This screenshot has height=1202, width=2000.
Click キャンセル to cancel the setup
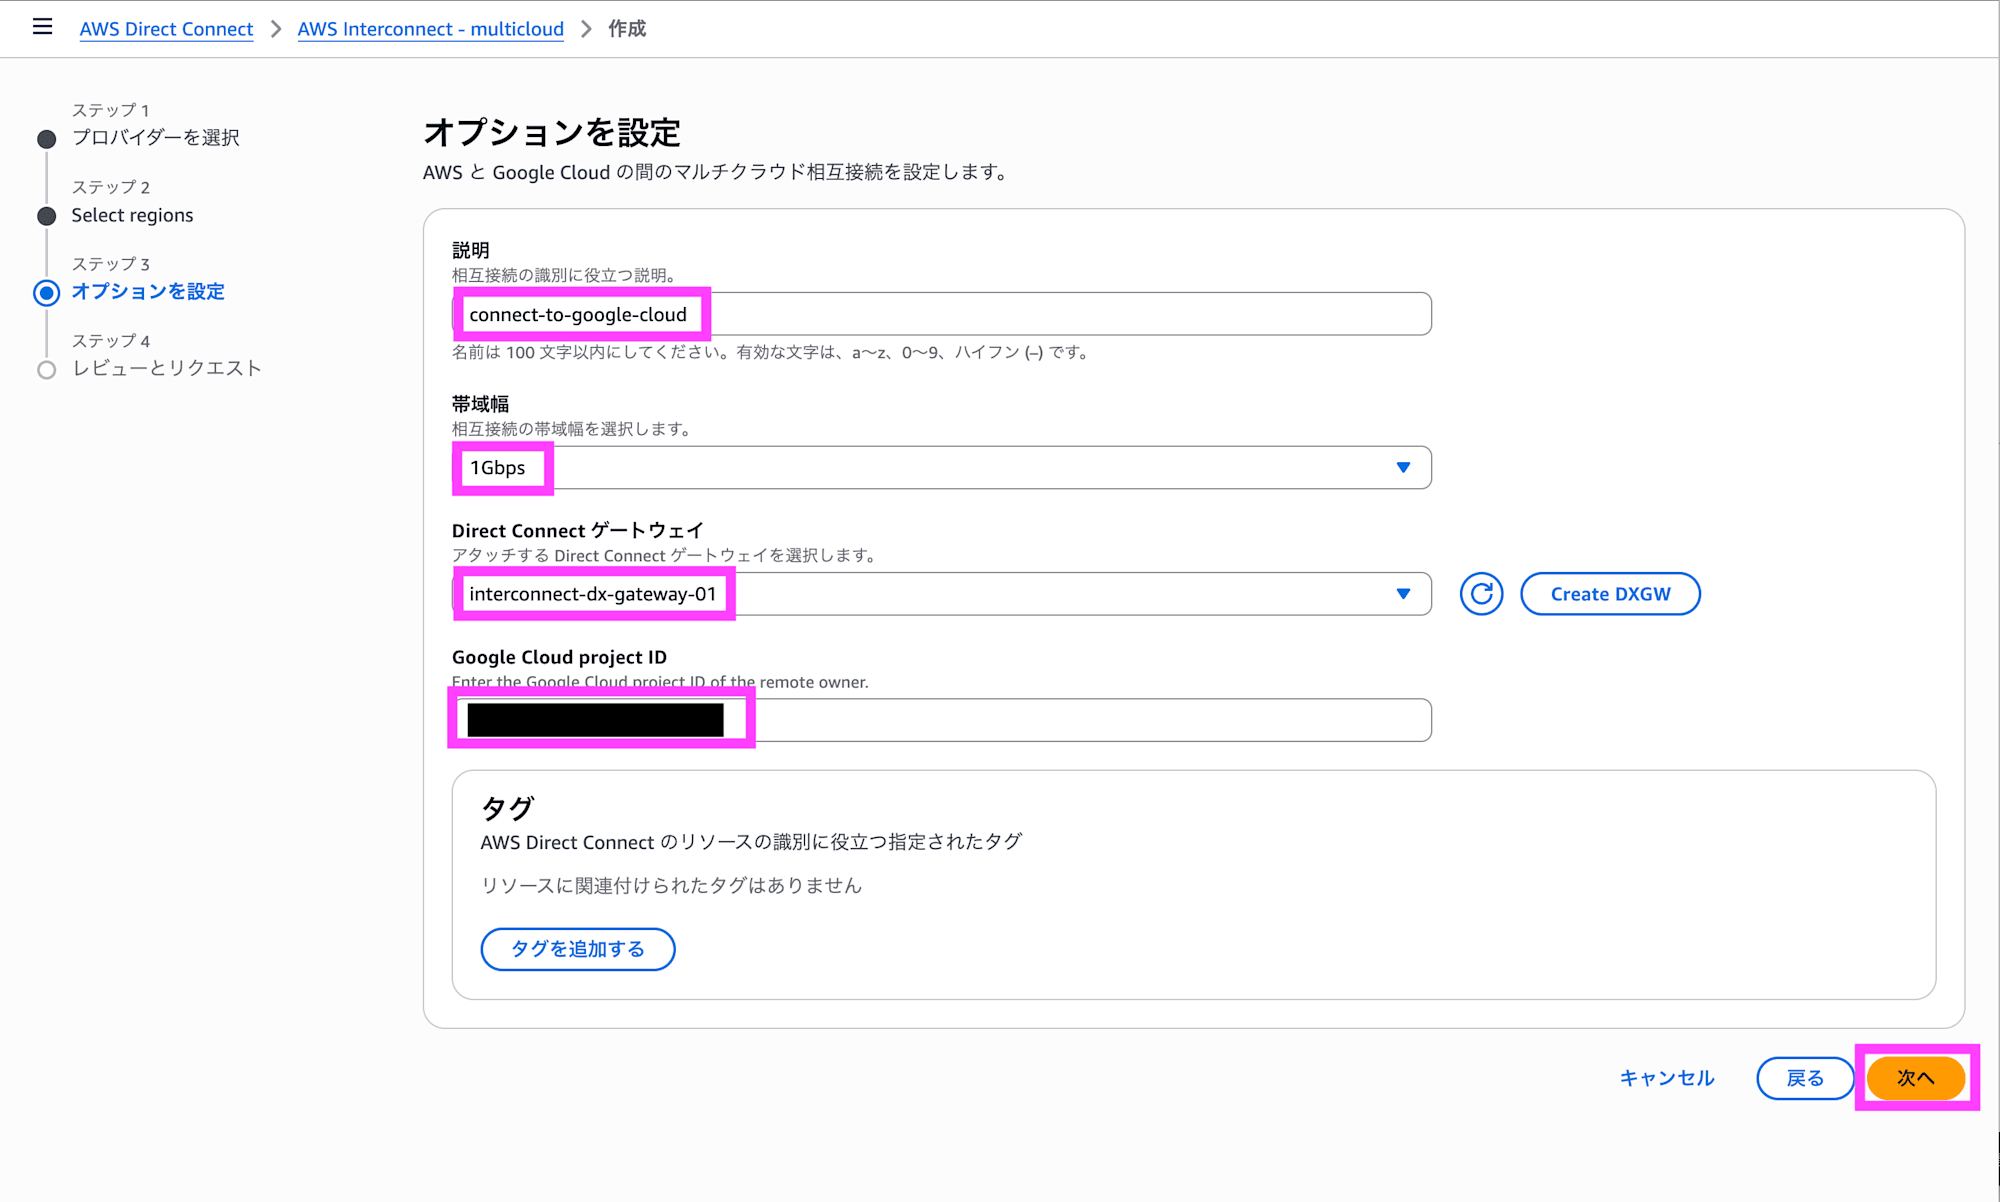[1666, 1078]
